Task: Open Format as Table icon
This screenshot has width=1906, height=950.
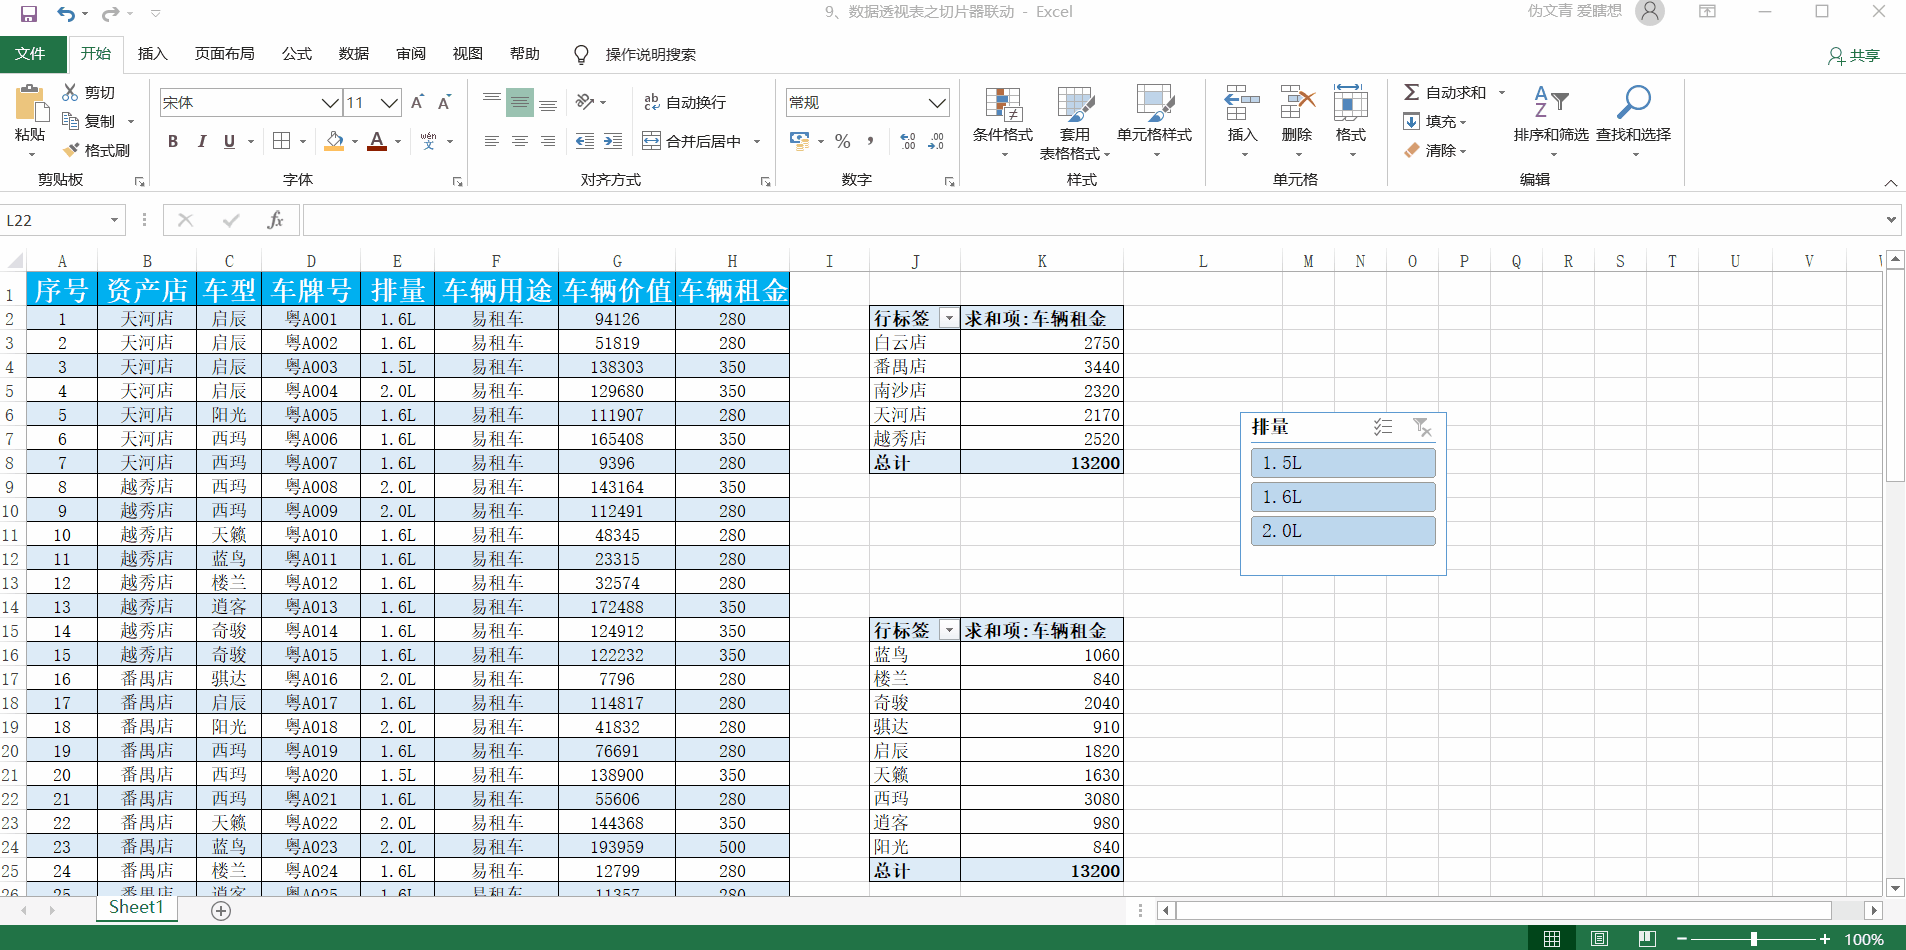Action: pos(1076,103)
